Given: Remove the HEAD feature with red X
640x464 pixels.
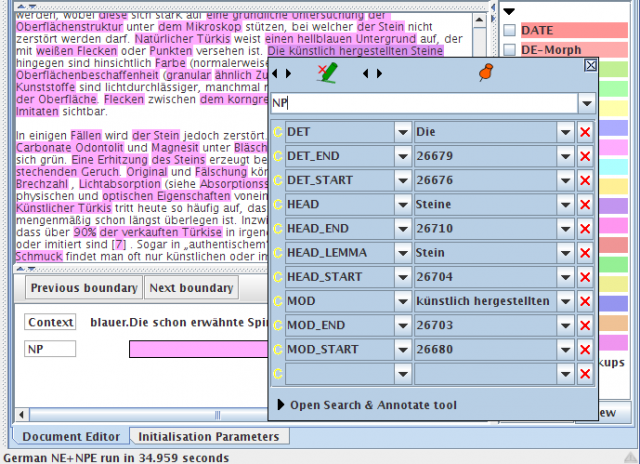Looking at the screenshot, I should click(x=585, y=205).
